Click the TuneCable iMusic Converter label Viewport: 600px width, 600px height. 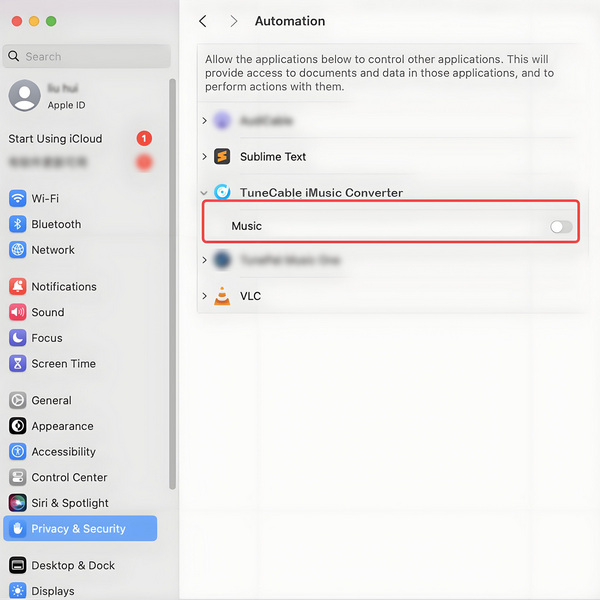pos(321,192)
